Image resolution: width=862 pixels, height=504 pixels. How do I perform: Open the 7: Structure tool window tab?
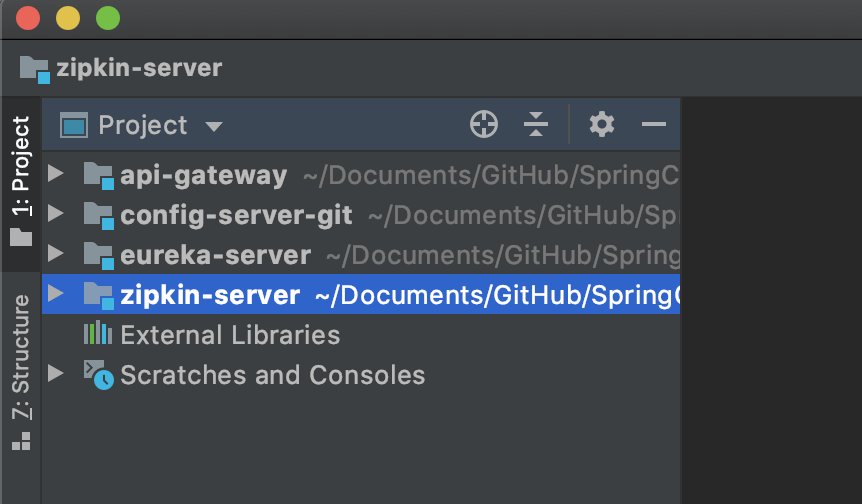(21, 376)
